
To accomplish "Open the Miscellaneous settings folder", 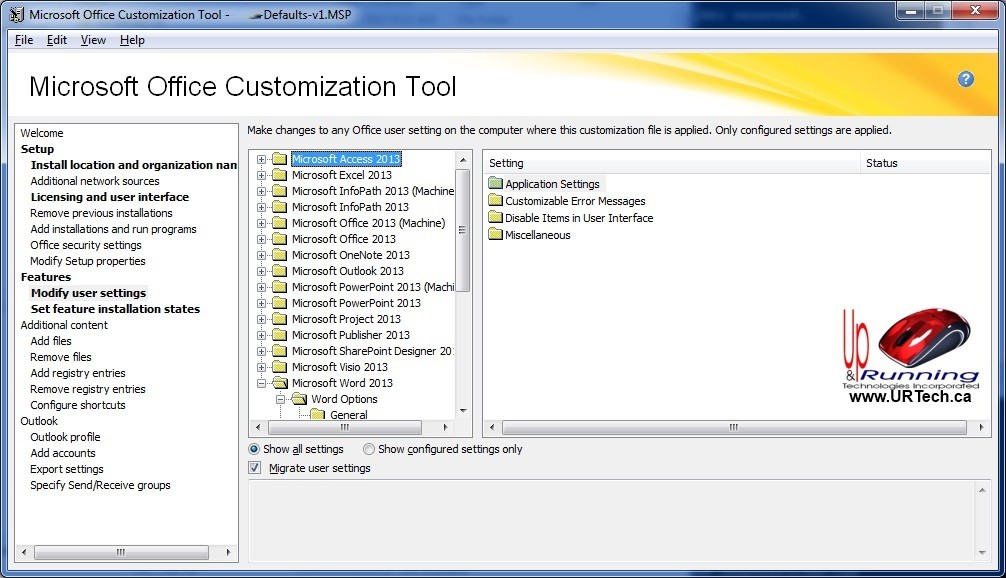I will [537, 234].
